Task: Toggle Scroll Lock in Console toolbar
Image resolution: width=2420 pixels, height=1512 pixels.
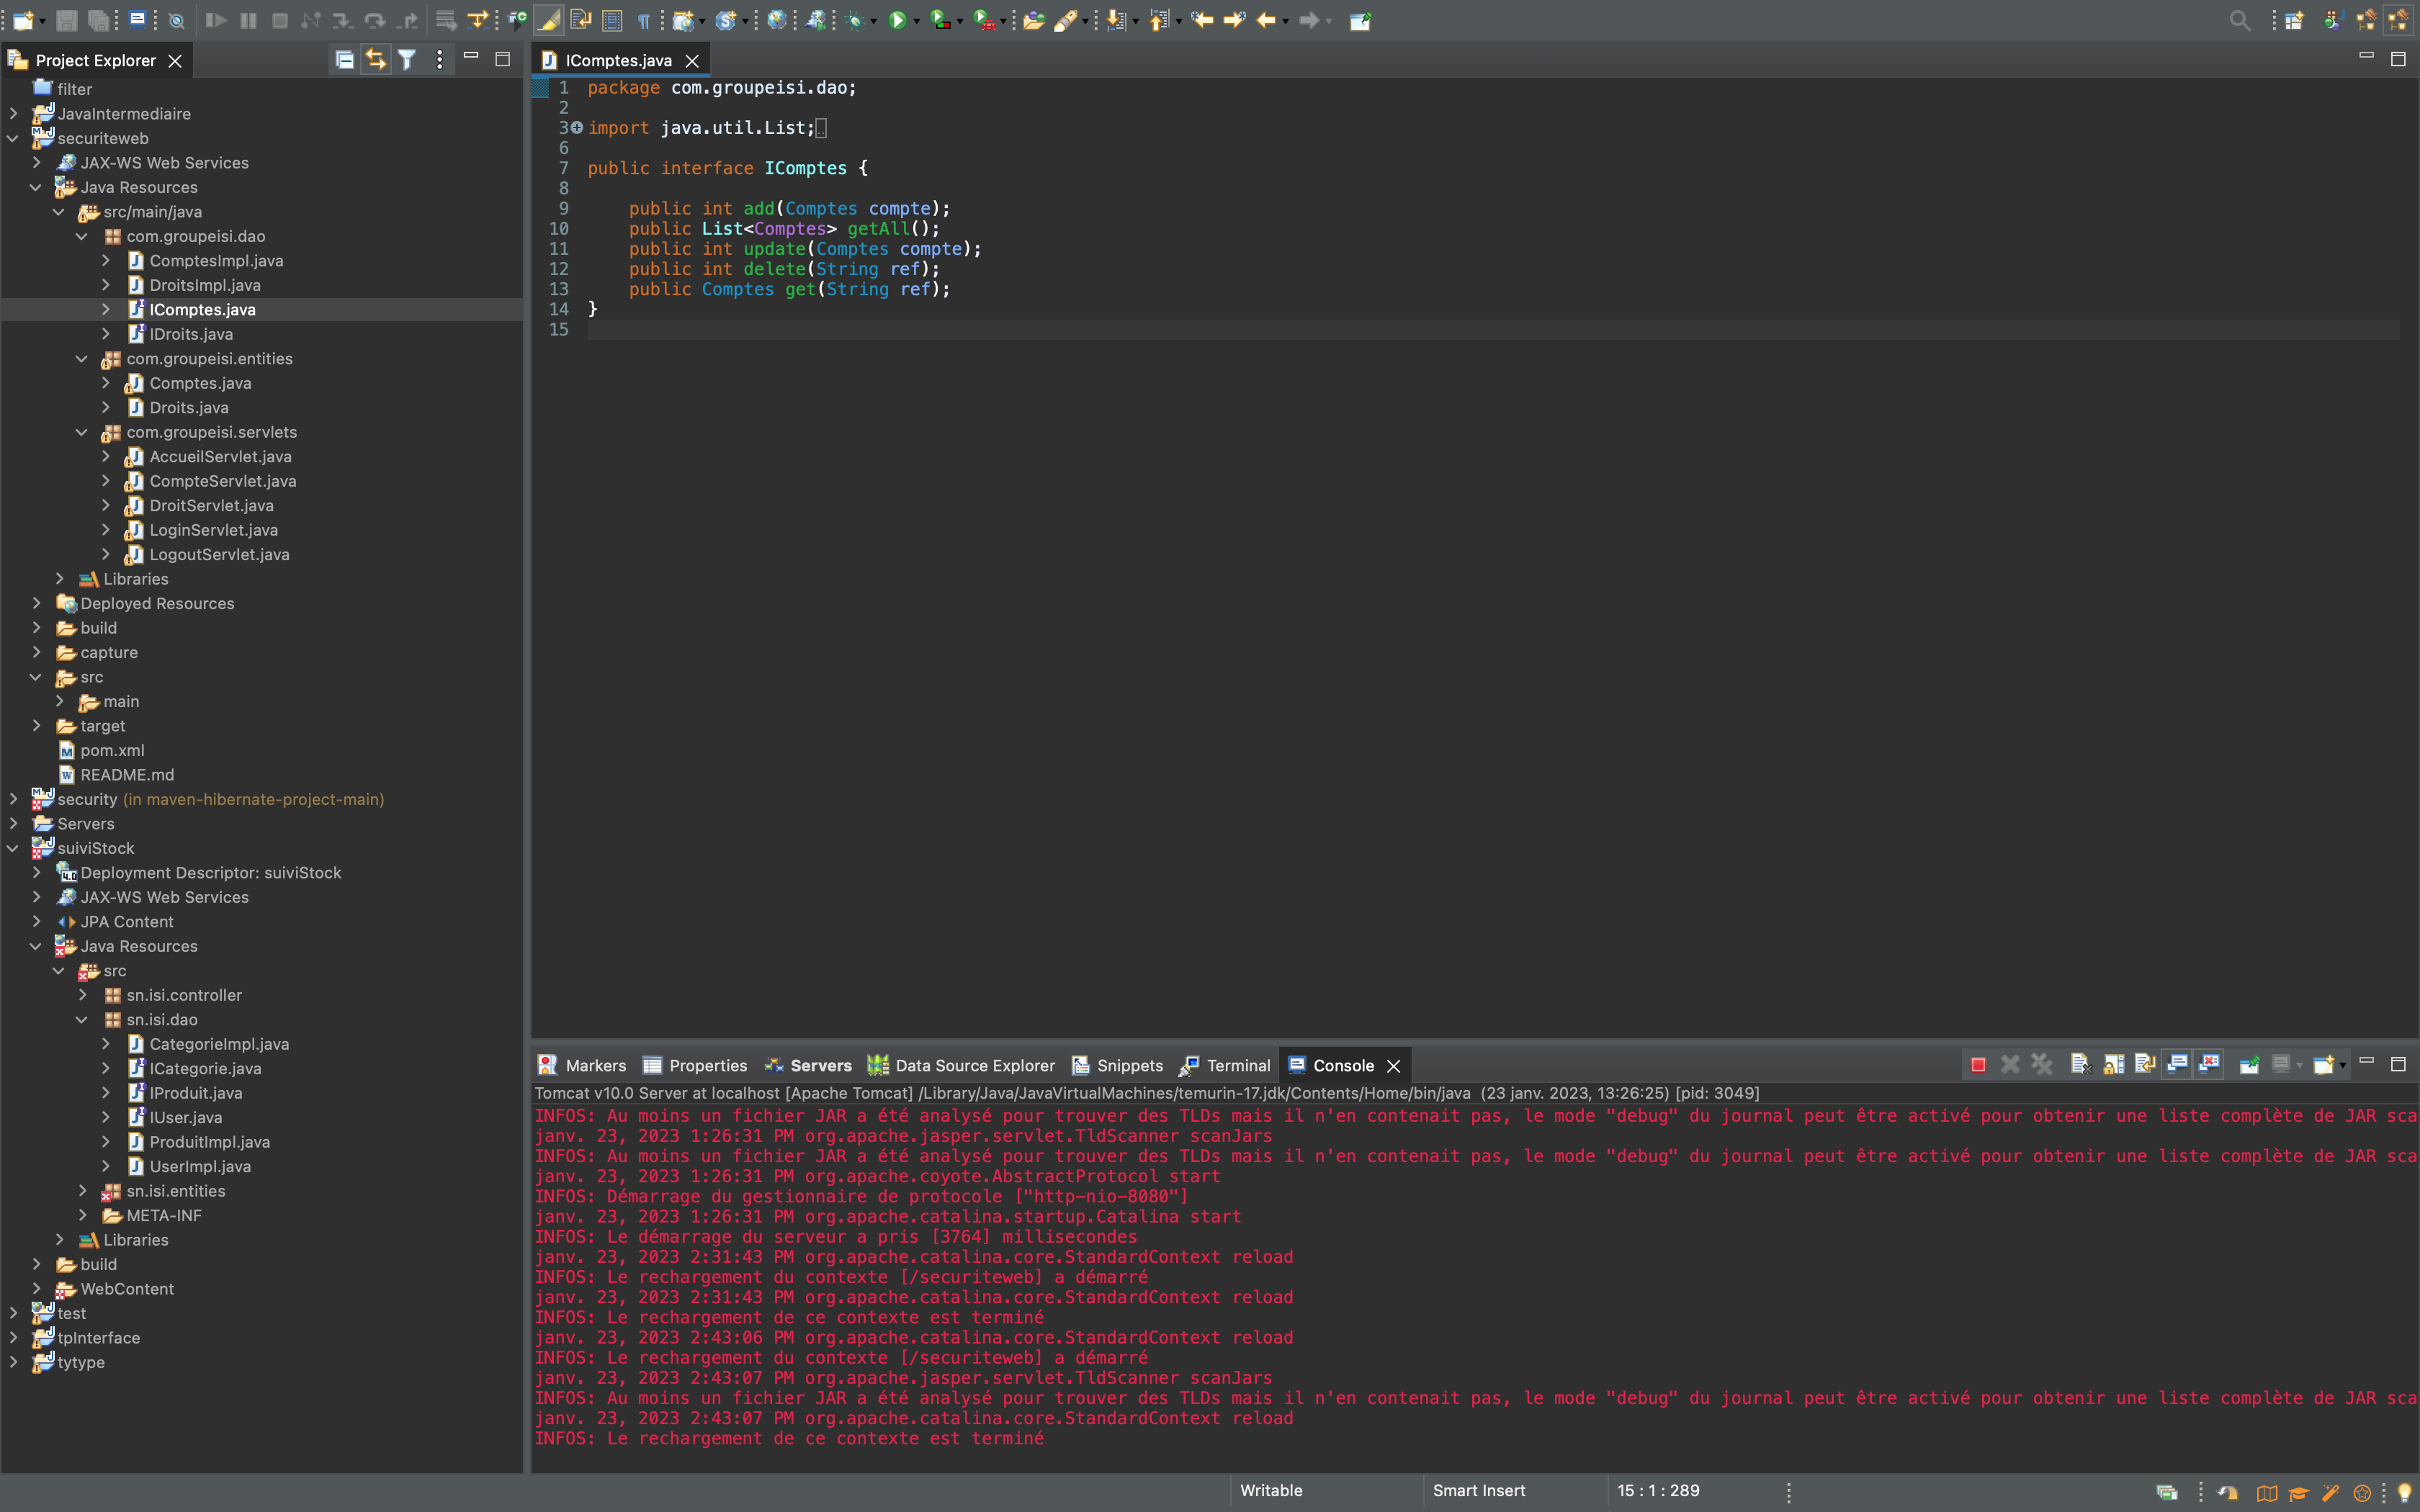Action: coord(2113,1065)
